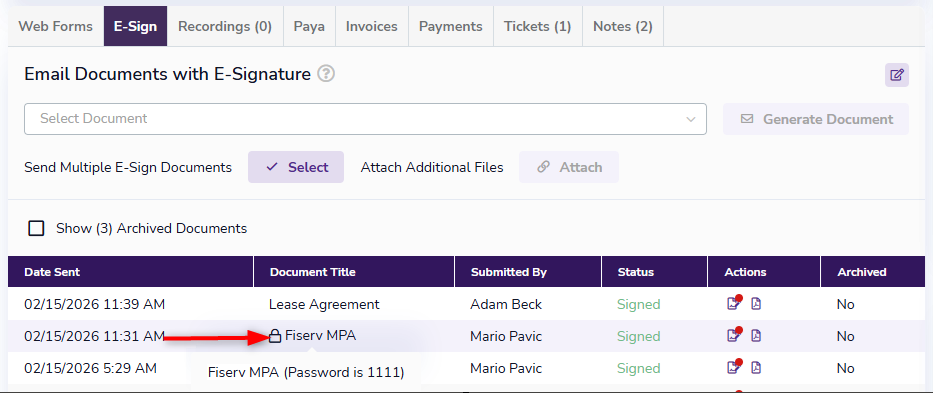Go to the Tickets (1) tab
The height and width of the screenshot is (393, 933).
(x=538, y=26)
